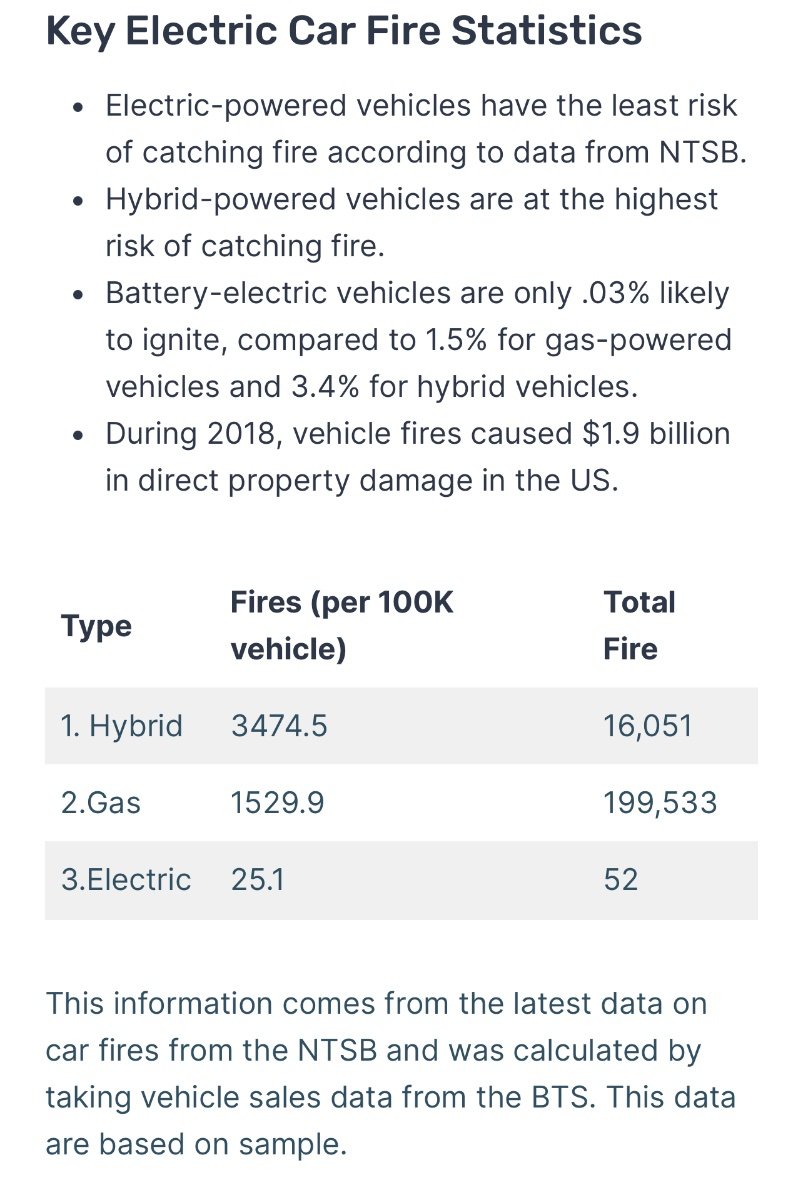The image size is (803, 1200).
Task: Click the Key Electric Car Fire Statistics heading
Action: (344, 32)
